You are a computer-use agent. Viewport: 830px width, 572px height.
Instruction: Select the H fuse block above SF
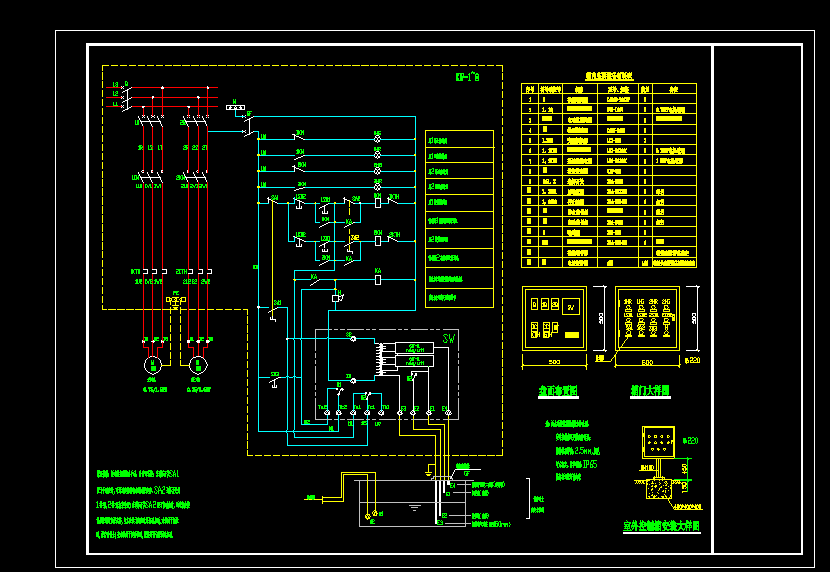click(x=235, y=107)
